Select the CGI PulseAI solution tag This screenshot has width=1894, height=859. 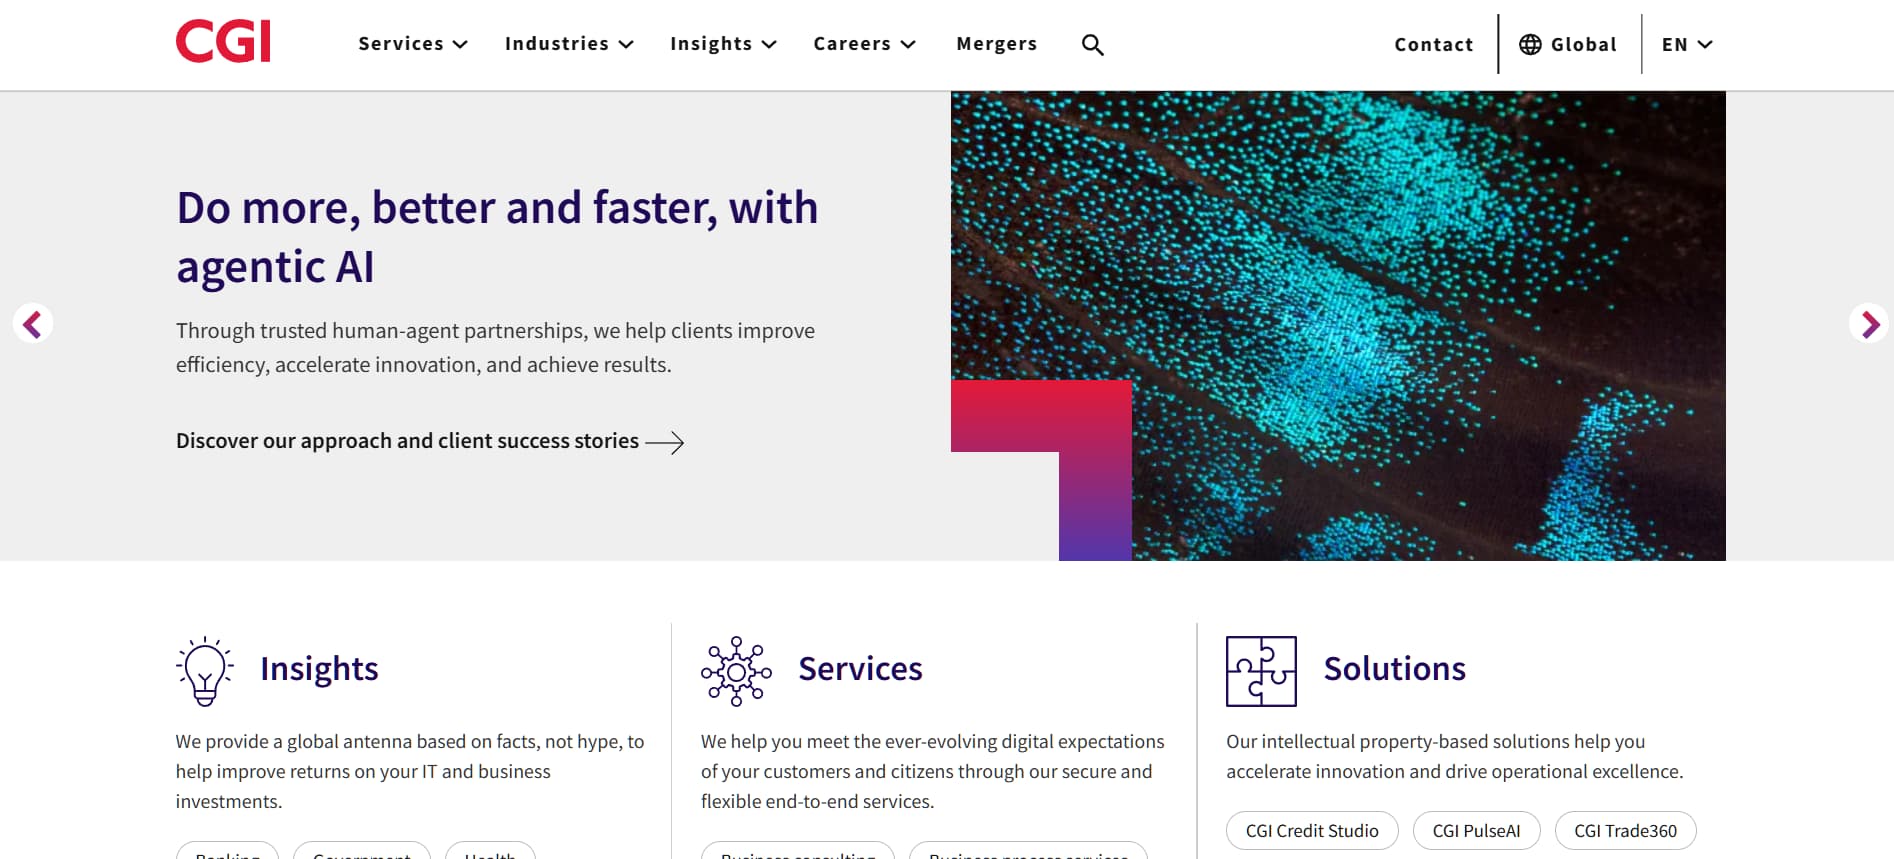click(1477, 830)
